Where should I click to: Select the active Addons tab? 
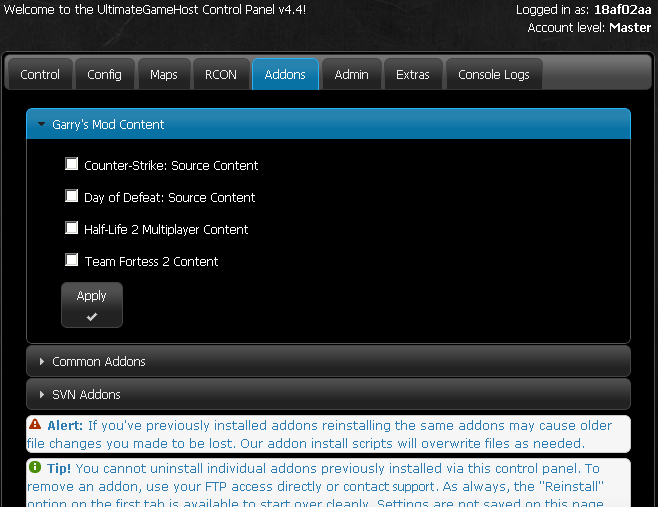[285, 74]
